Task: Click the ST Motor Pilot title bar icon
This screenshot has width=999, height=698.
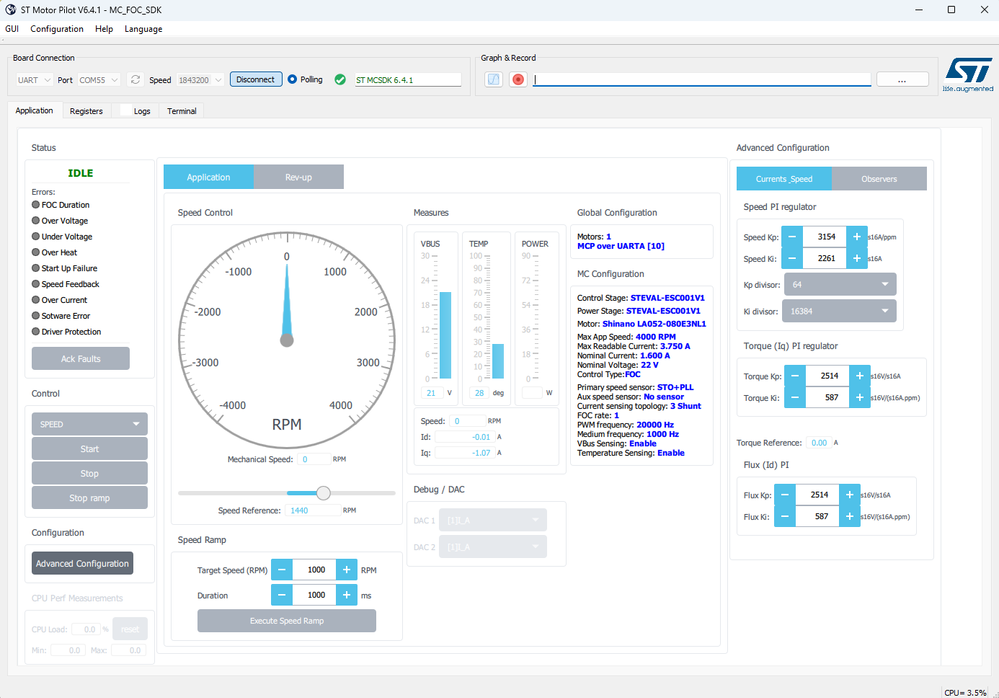Action: click(10, 10)
